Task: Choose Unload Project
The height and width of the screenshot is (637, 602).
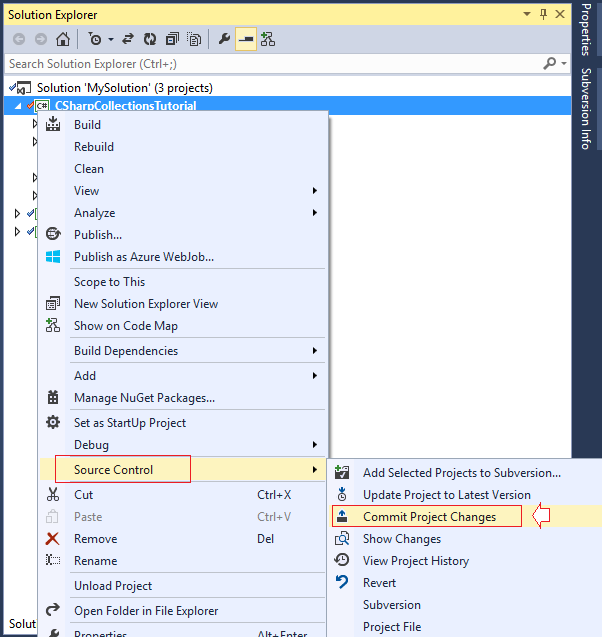Action: 184,586
